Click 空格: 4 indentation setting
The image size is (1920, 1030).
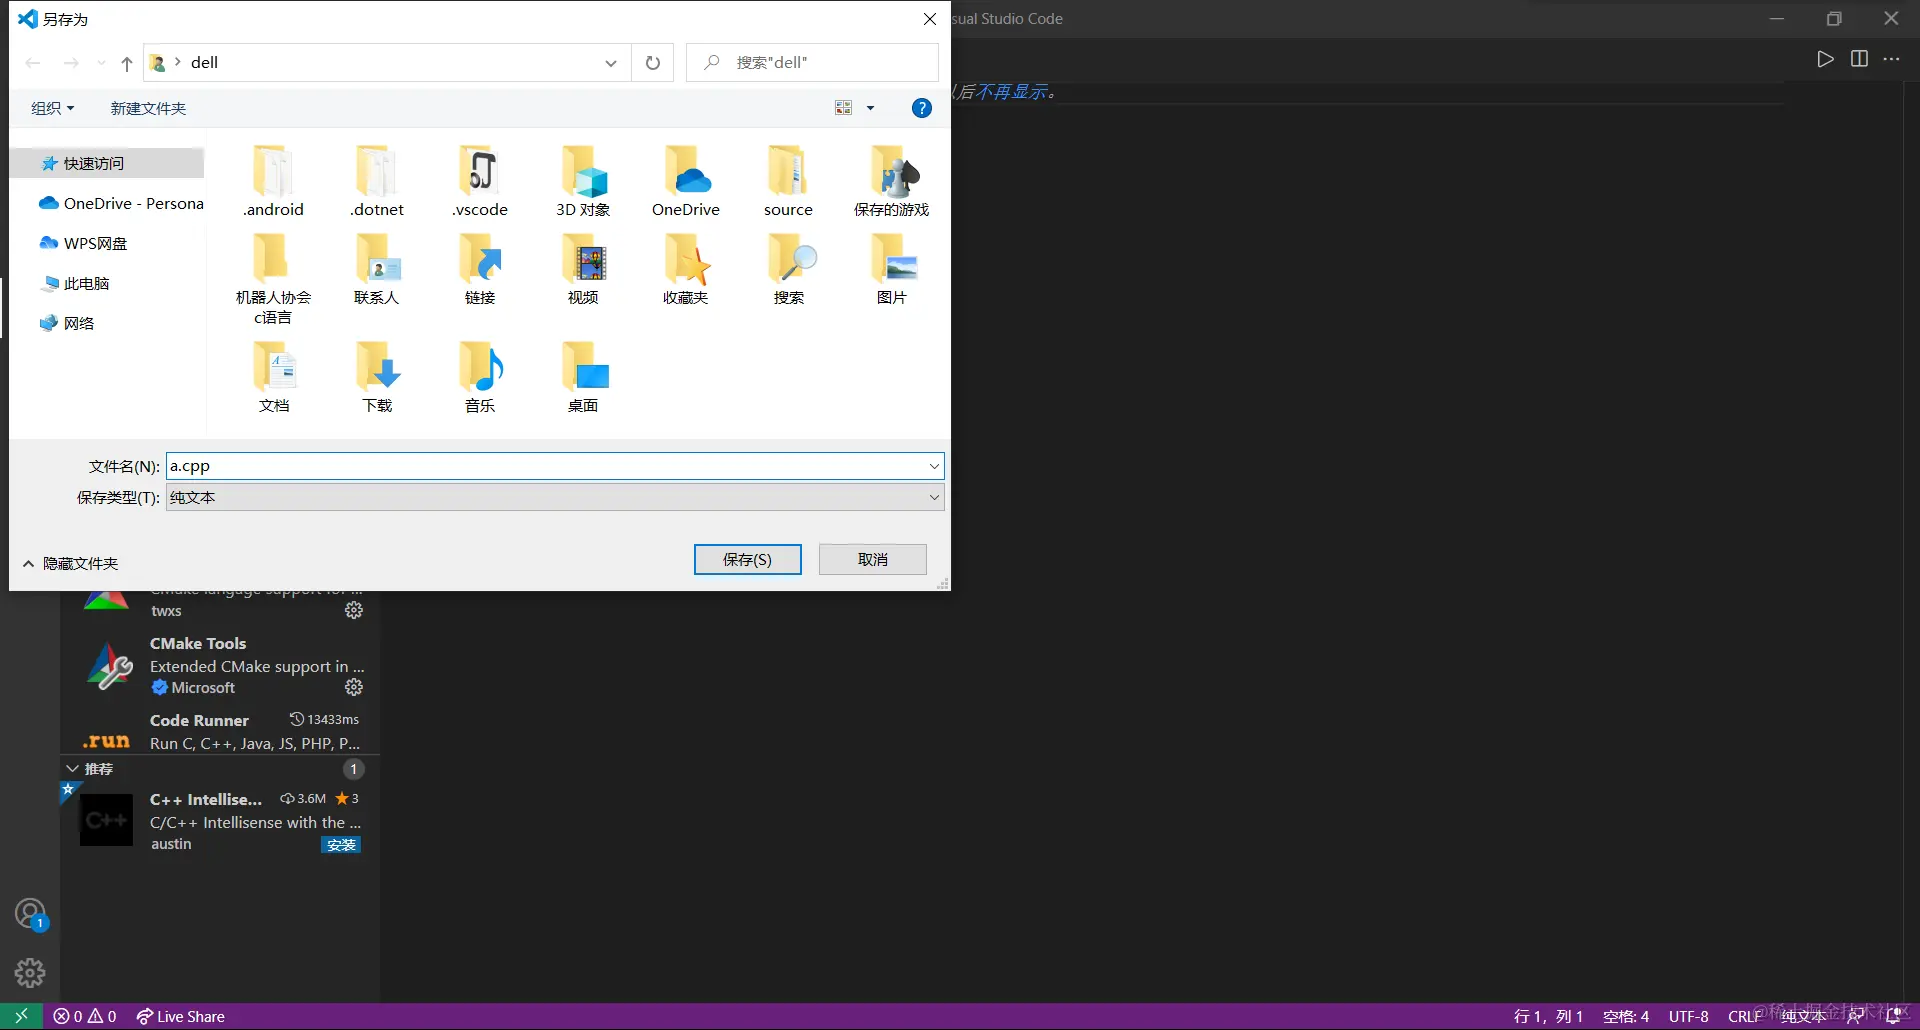coord(1626,1016)
